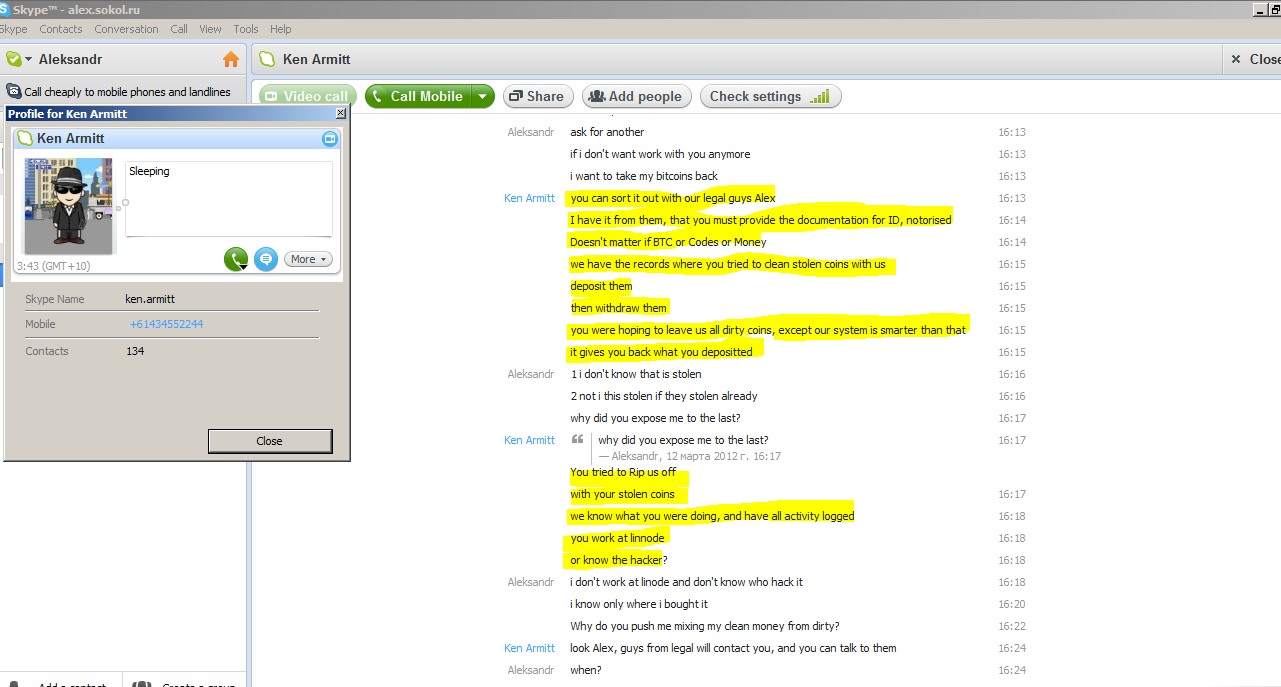Open the Call menu
The height and width of the screenshot is (687, 1281).
(179, 29)
